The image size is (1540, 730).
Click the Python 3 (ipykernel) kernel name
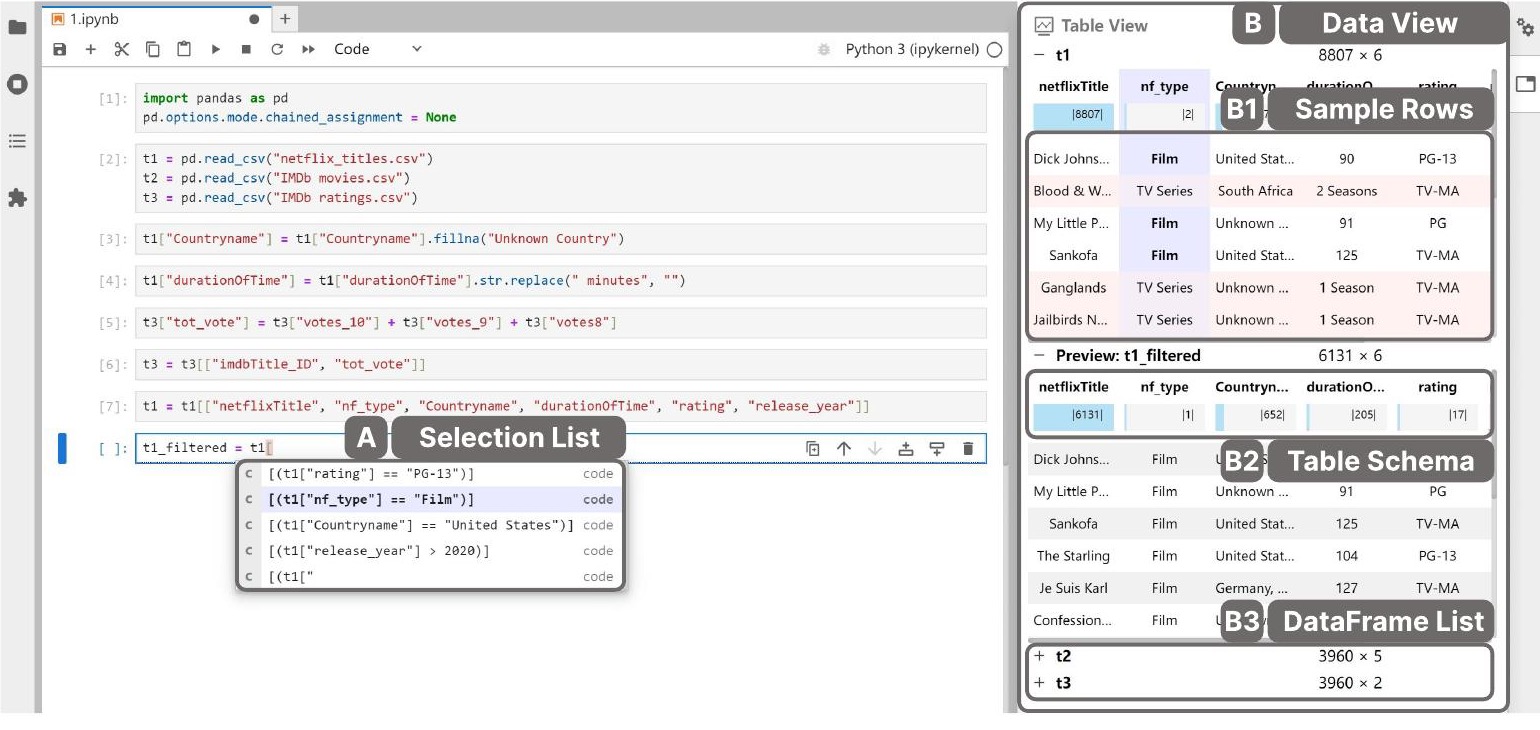[x=912, y=49]
